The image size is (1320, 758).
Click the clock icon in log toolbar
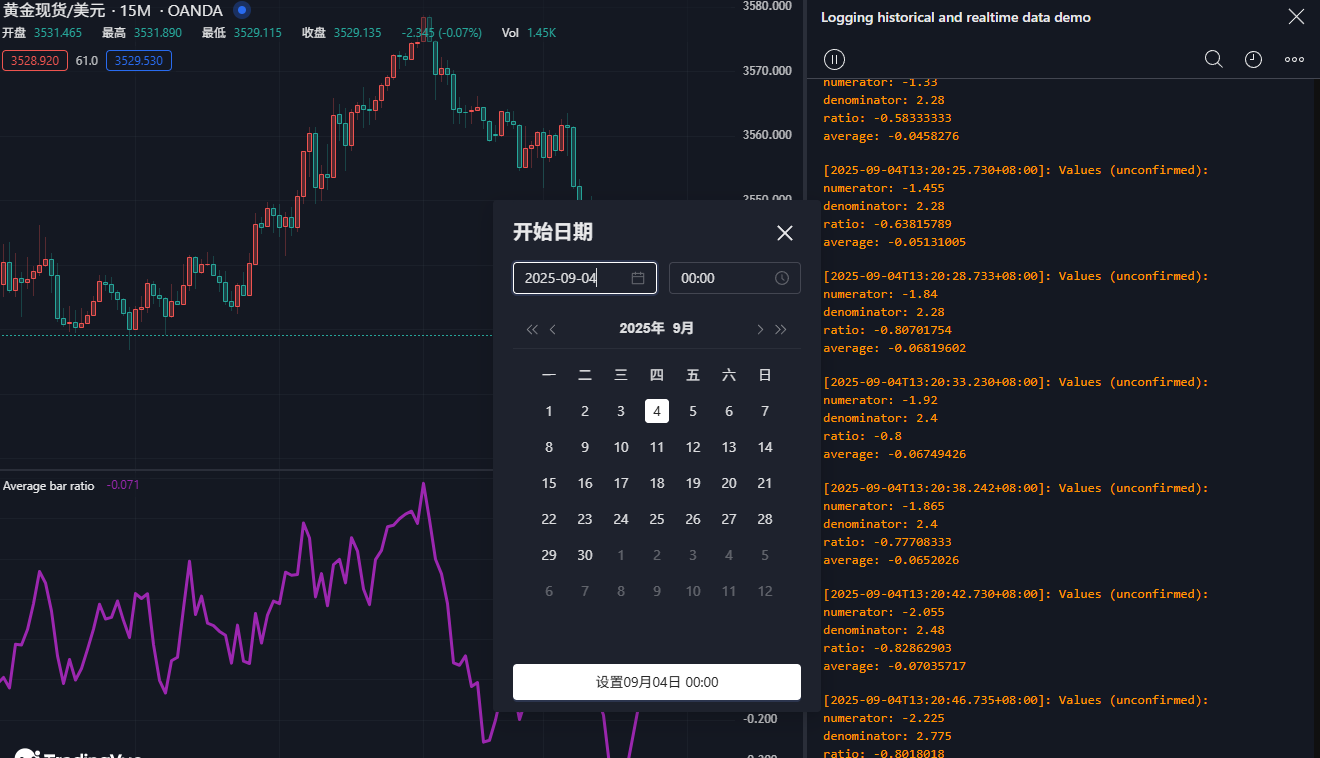tap(1253, 59)
